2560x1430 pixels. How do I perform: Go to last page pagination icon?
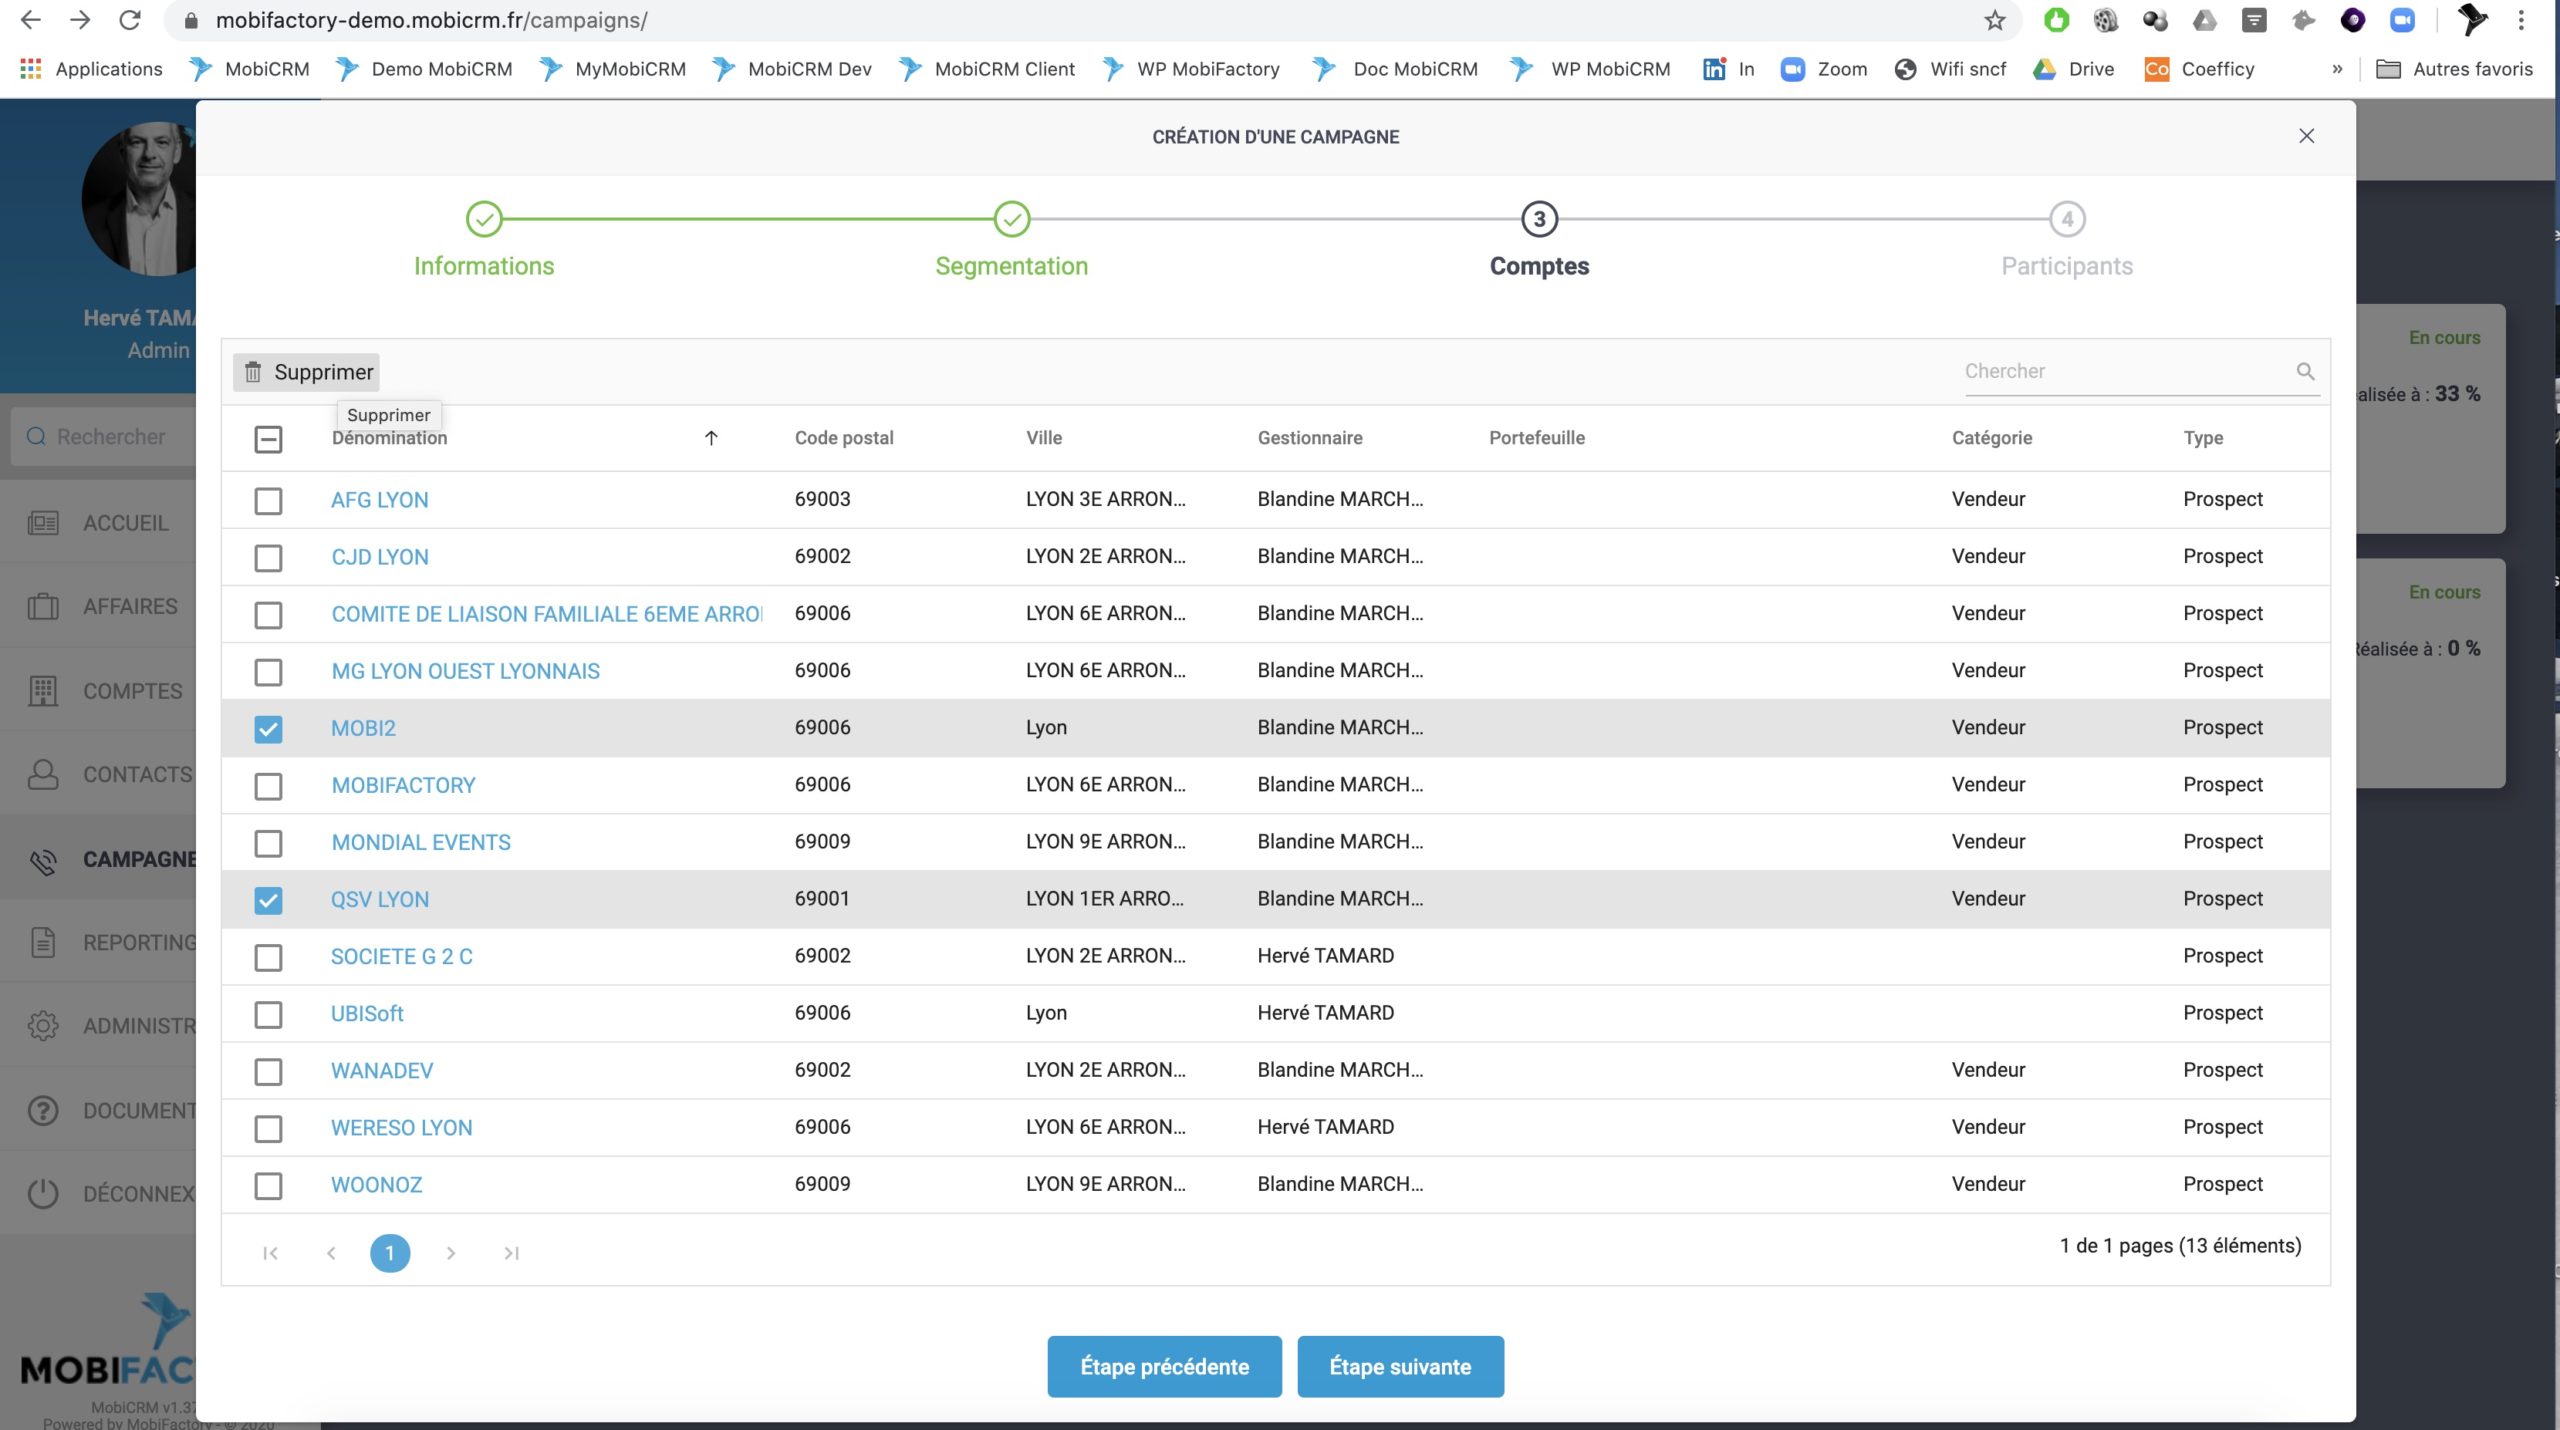511,1253
